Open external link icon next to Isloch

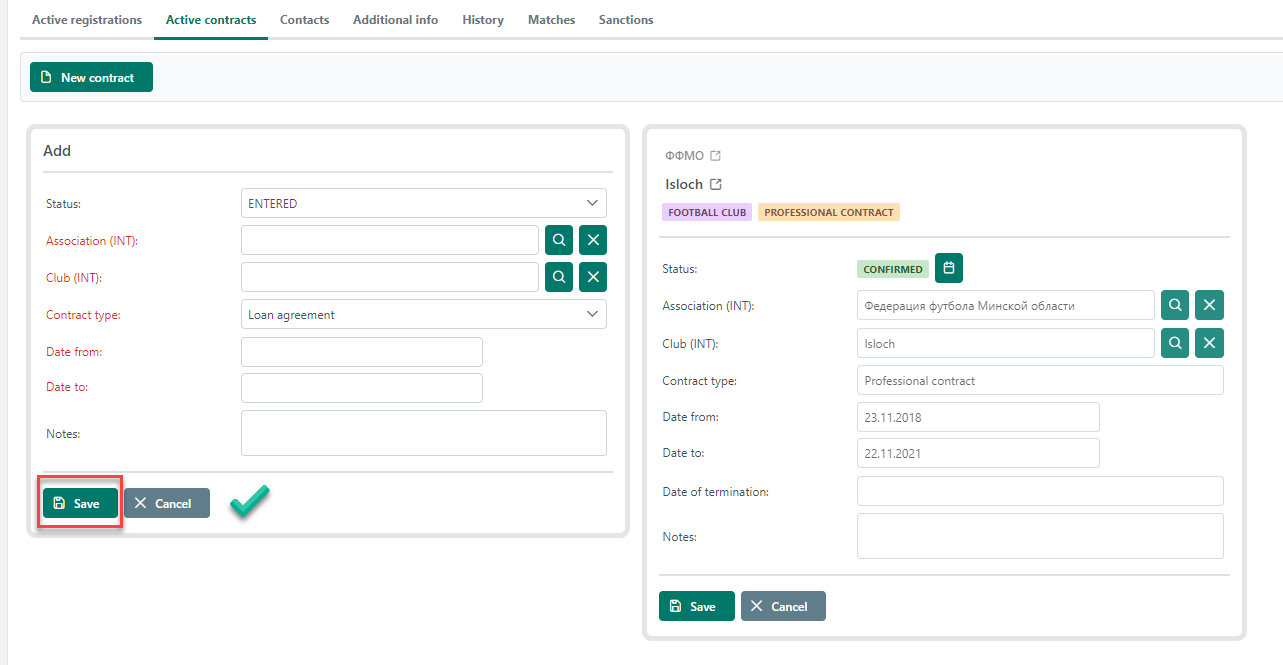tap(716, 184)
